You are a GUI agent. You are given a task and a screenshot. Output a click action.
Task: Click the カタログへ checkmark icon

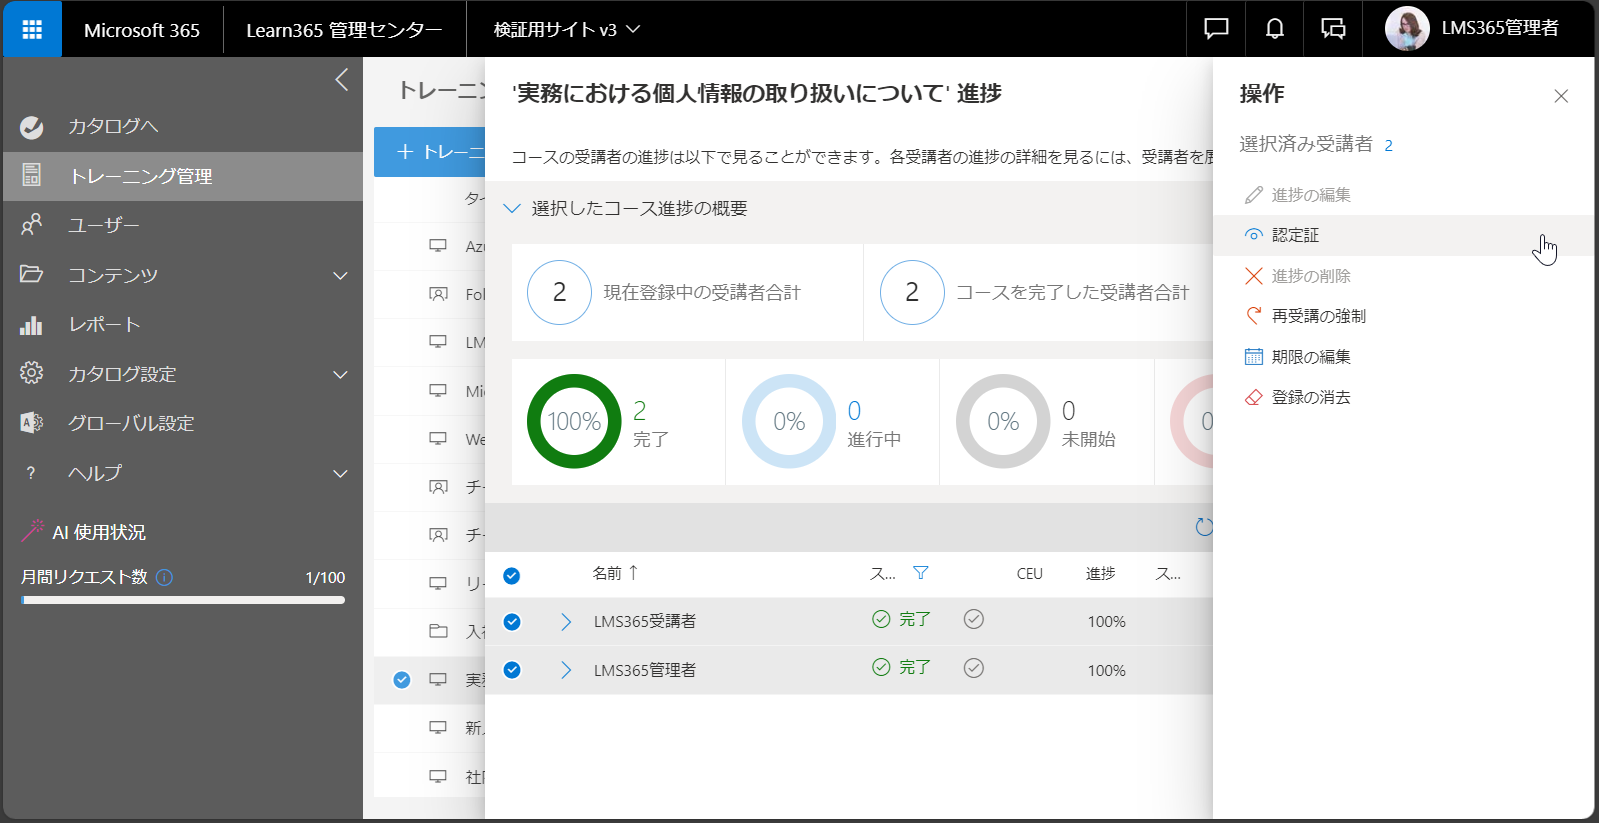[x=32, y=127]
